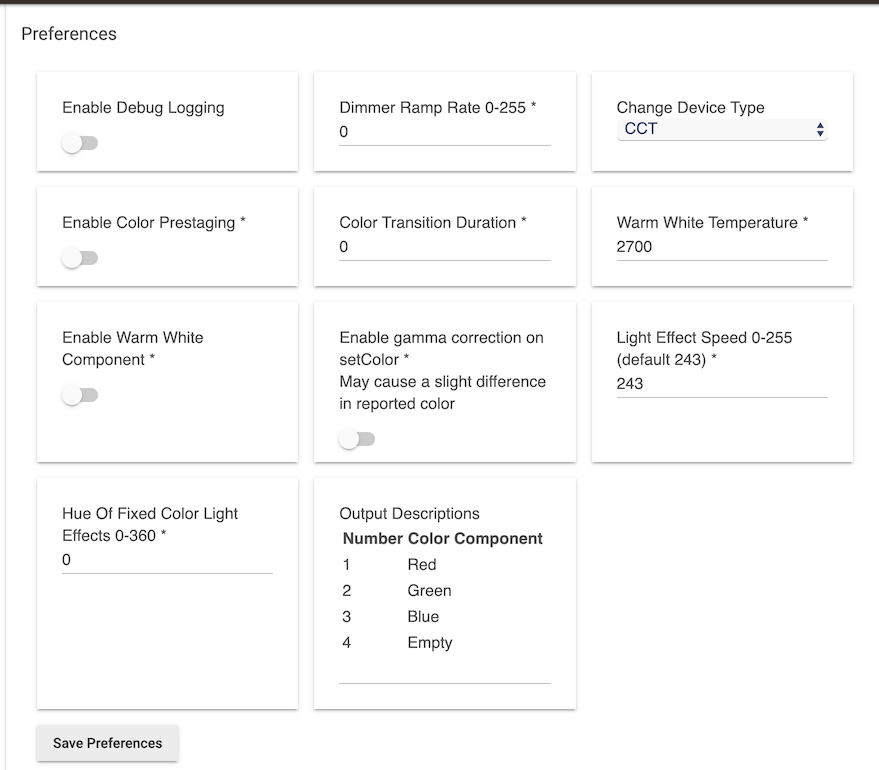Click the underline below the Output Descriptions table
879x770 pixels.
[x=444, y=683]
